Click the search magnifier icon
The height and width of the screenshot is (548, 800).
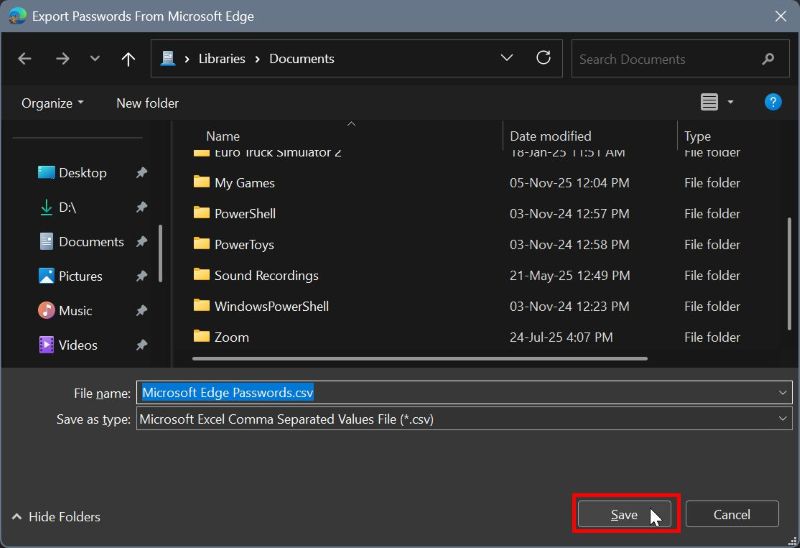pyautogui.click(x=768, y=59)
